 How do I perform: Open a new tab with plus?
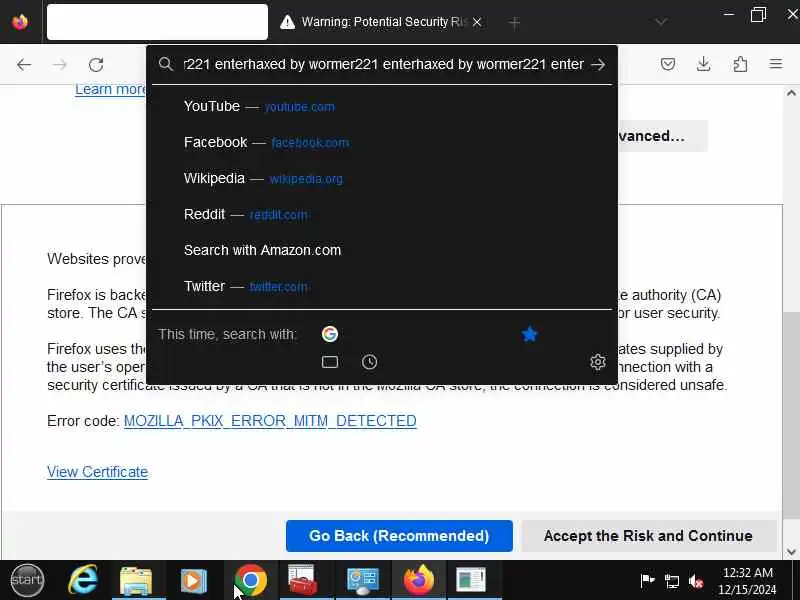point(514,22)
